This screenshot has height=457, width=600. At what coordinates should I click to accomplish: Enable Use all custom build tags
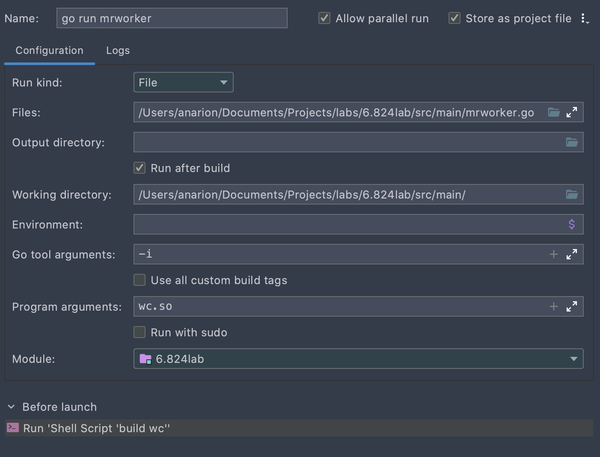[x=140, y=280]
